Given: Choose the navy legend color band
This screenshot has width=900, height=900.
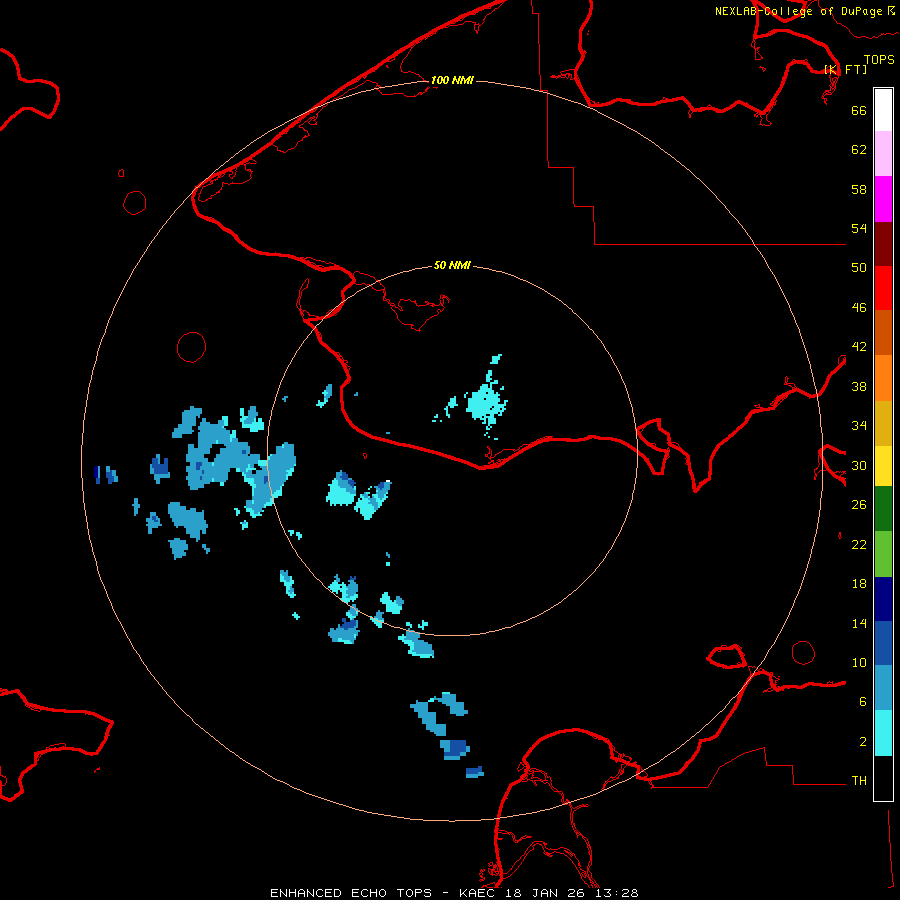Looking at the screenshot, I should 883,599.
